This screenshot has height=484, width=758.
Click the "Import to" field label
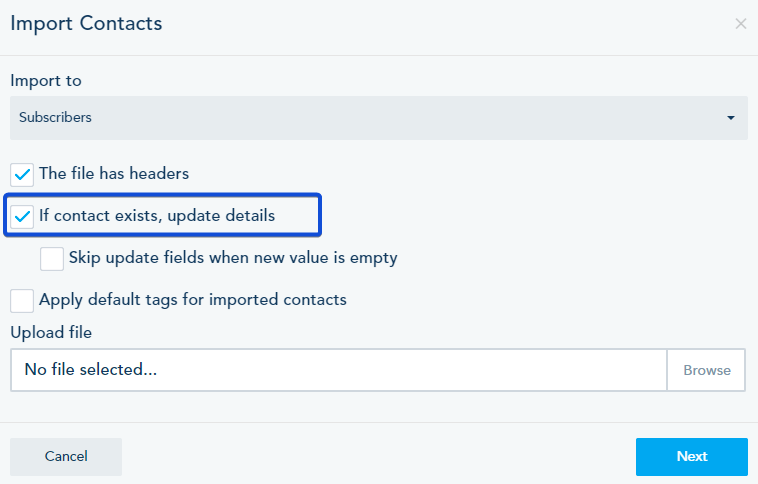[x=46, y=81]
